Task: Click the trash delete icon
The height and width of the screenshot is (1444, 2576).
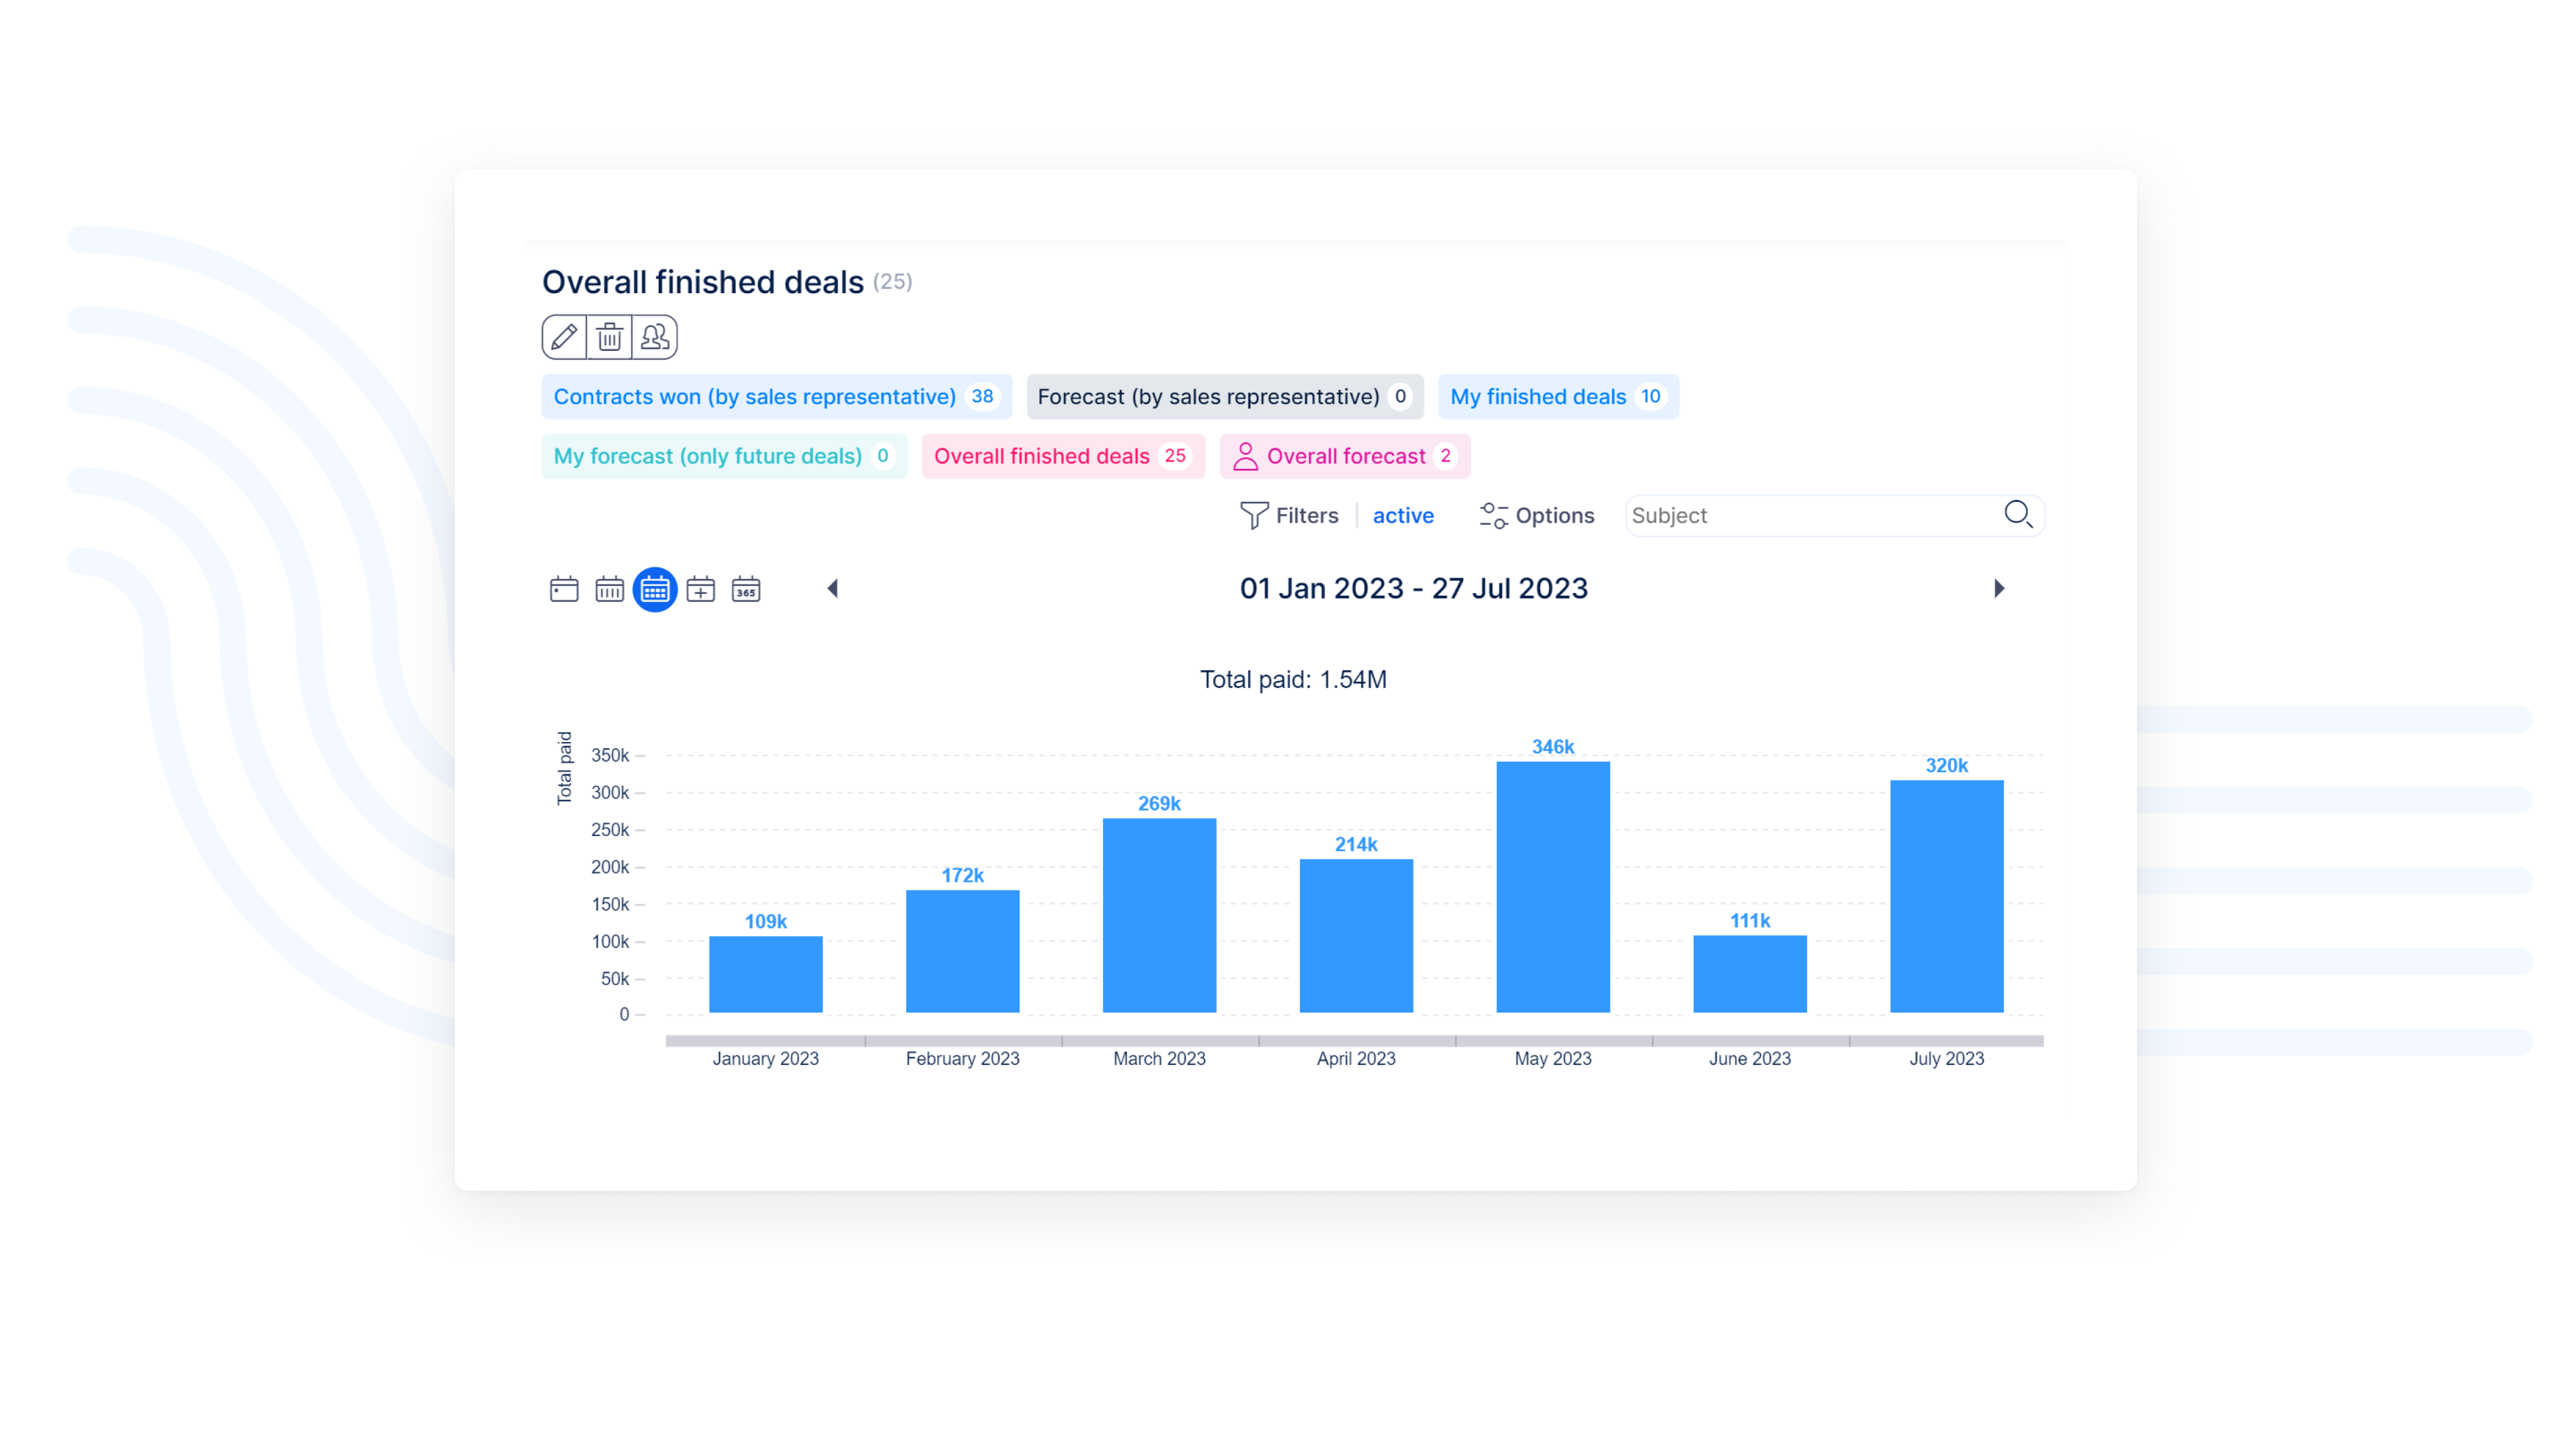Action: [x=609, y=337]
